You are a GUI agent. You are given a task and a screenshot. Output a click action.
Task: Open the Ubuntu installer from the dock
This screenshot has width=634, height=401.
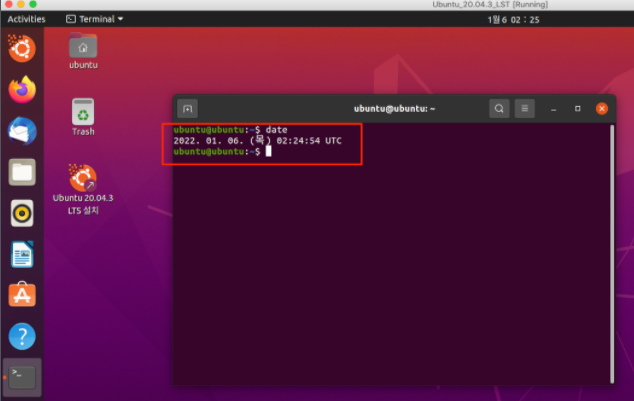22,49
